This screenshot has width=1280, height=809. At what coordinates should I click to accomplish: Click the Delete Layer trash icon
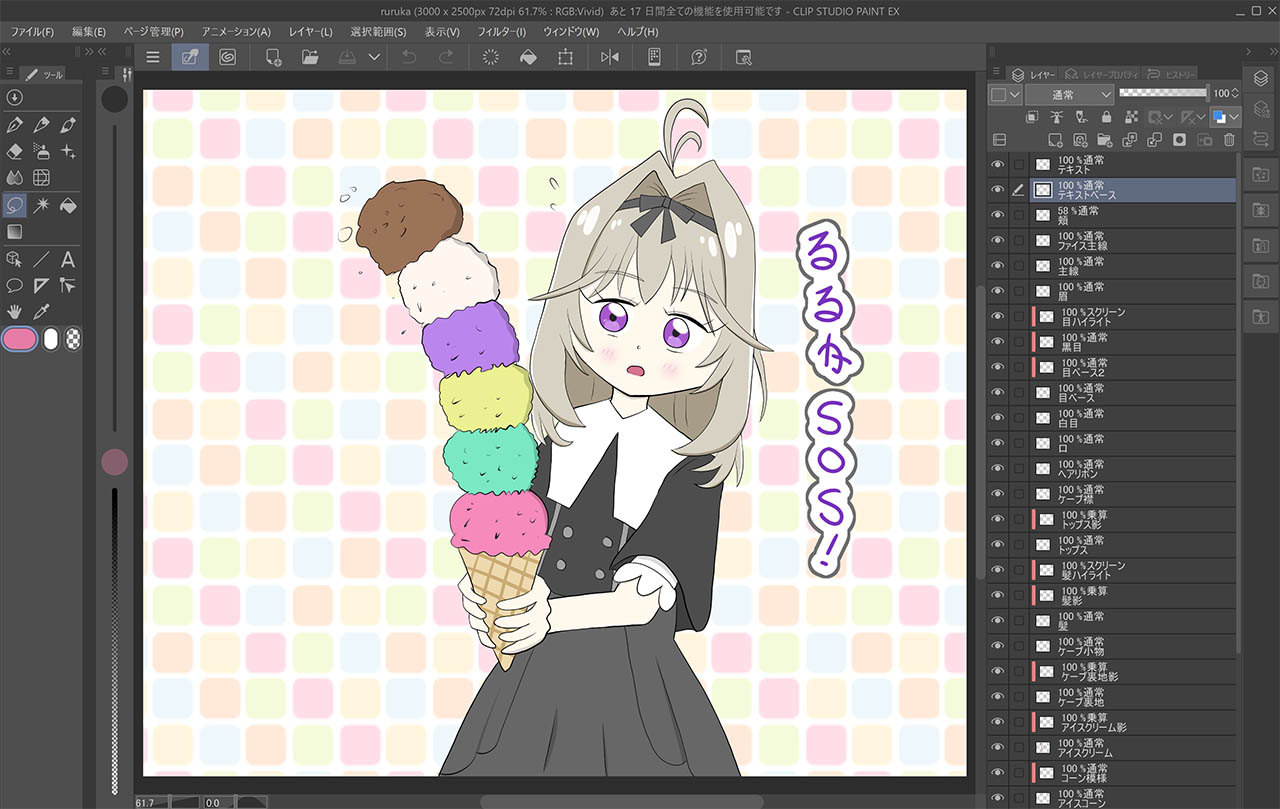[x=1229, y=140]
